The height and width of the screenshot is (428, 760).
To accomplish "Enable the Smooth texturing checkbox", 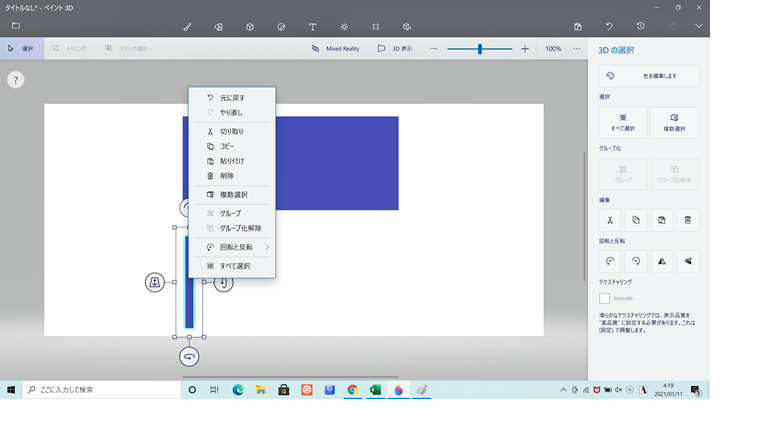I will coord(604,299).
